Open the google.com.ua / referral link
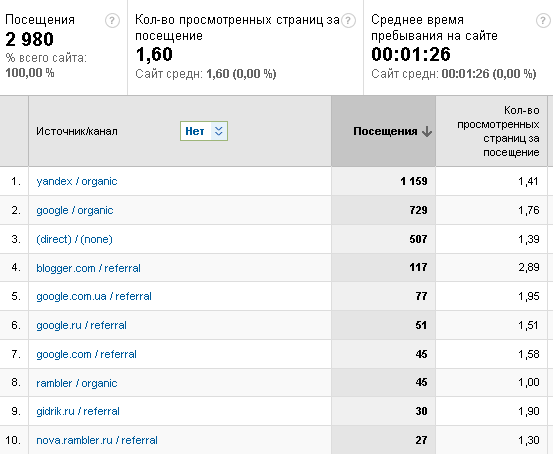Image resolution: width=553 pixels, height=454 pixels. pos(94,296)
